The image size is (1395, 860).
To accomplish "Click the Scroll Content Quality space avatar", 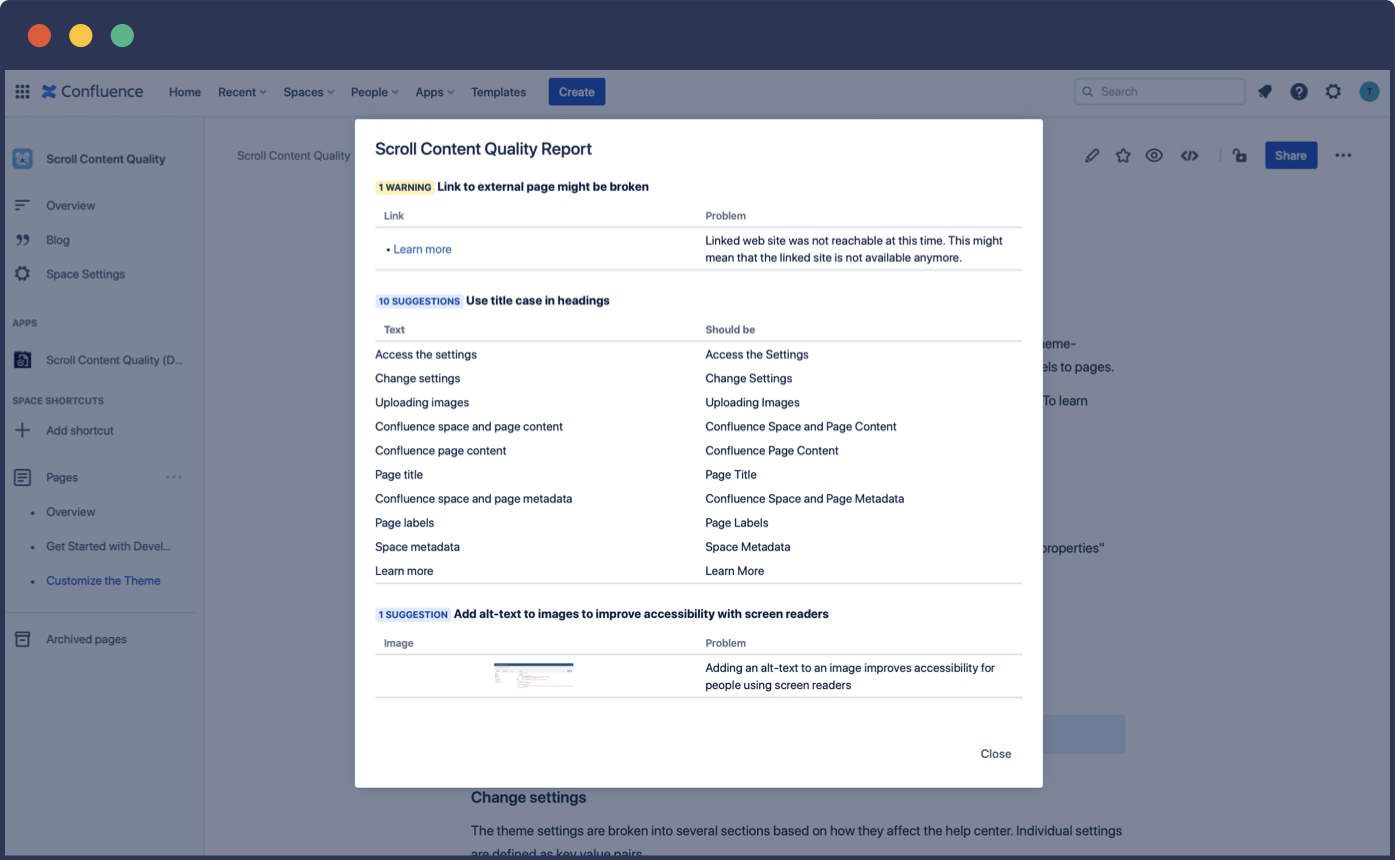I will pyautogui.click(x=22, y=159).
